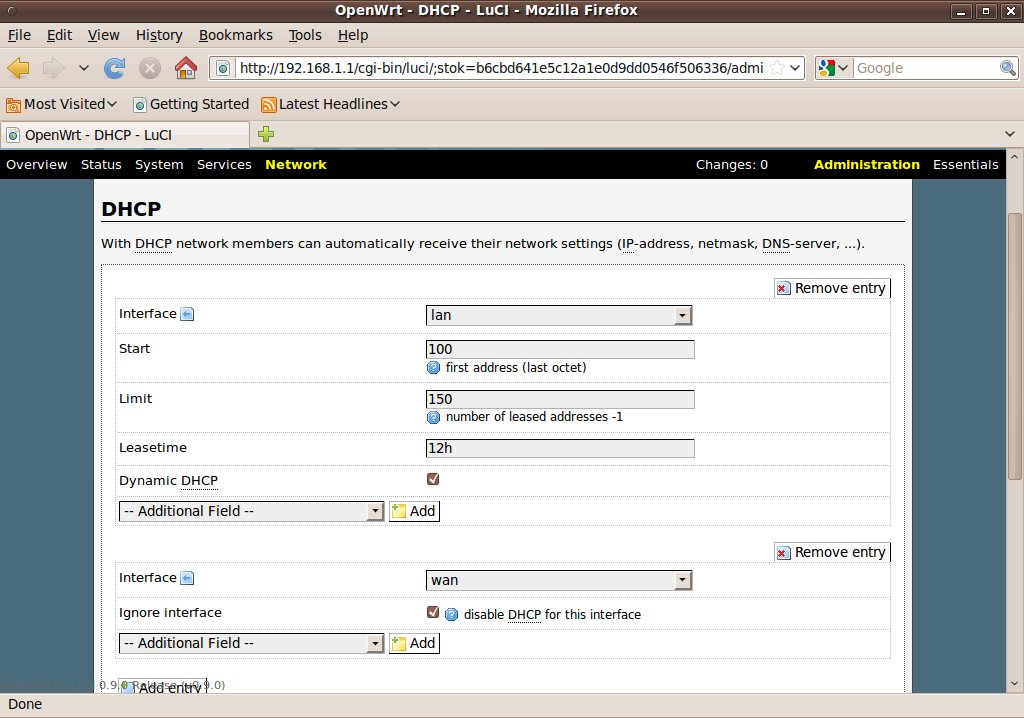Click the icon beside lan Interface label
The width and height of the screenshot is (1024, 718).
(x=187, y=314)
